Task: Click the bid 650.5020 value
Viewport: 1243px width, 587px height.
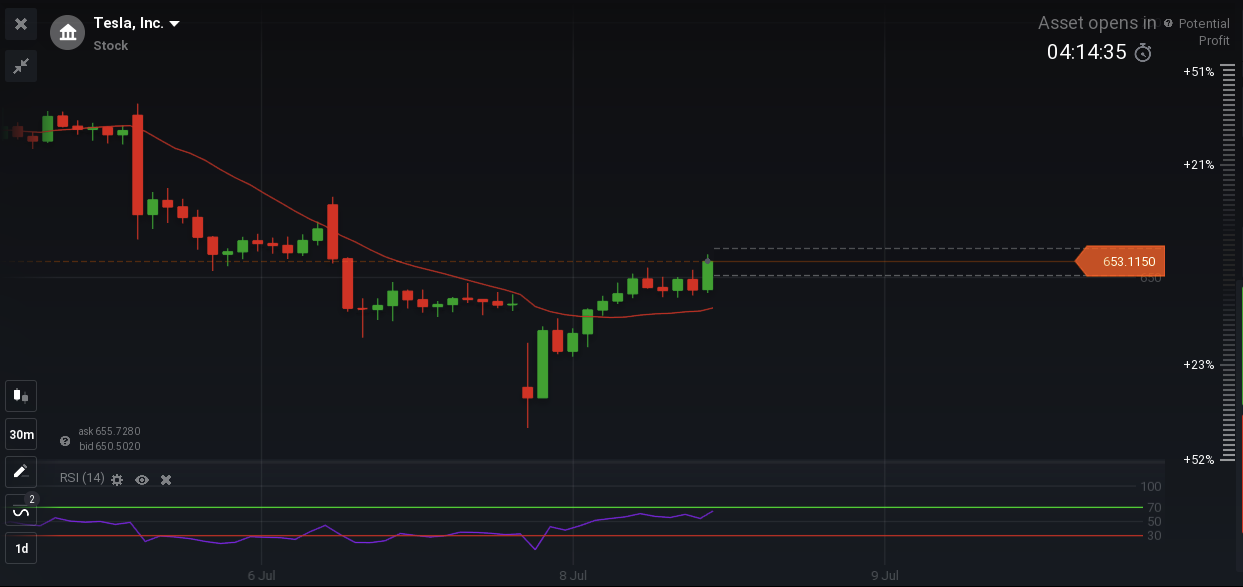Action: pyautogui.click(x=109, y=446)
